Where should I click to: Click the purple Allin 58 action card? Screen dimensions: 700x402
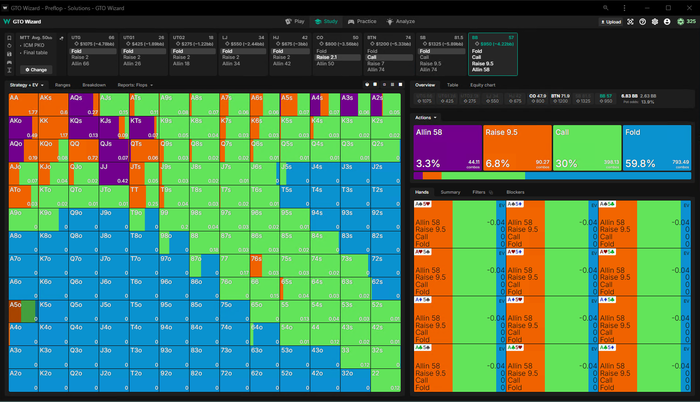coord(448,148)
